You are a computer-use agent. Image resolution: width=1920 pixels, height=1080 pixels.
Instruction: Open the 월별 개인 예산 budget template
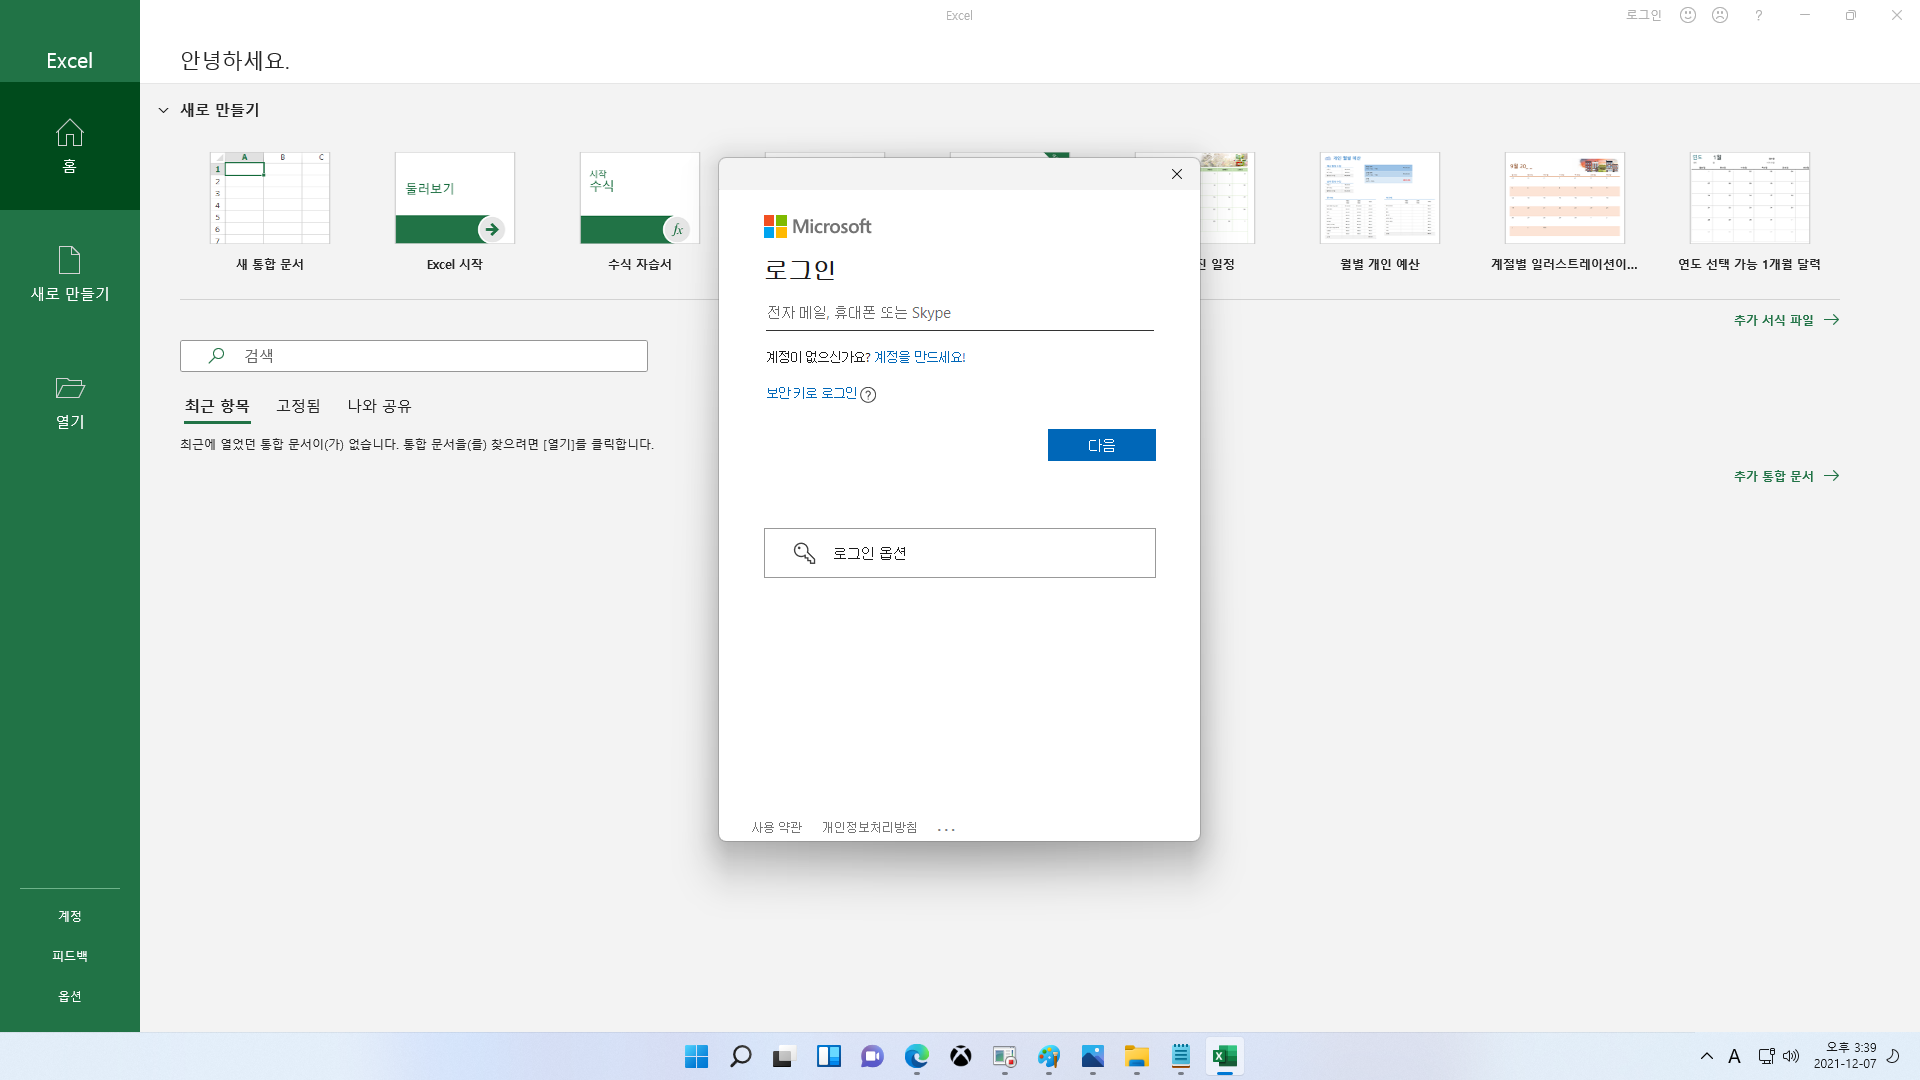[x=1380, y=211]
